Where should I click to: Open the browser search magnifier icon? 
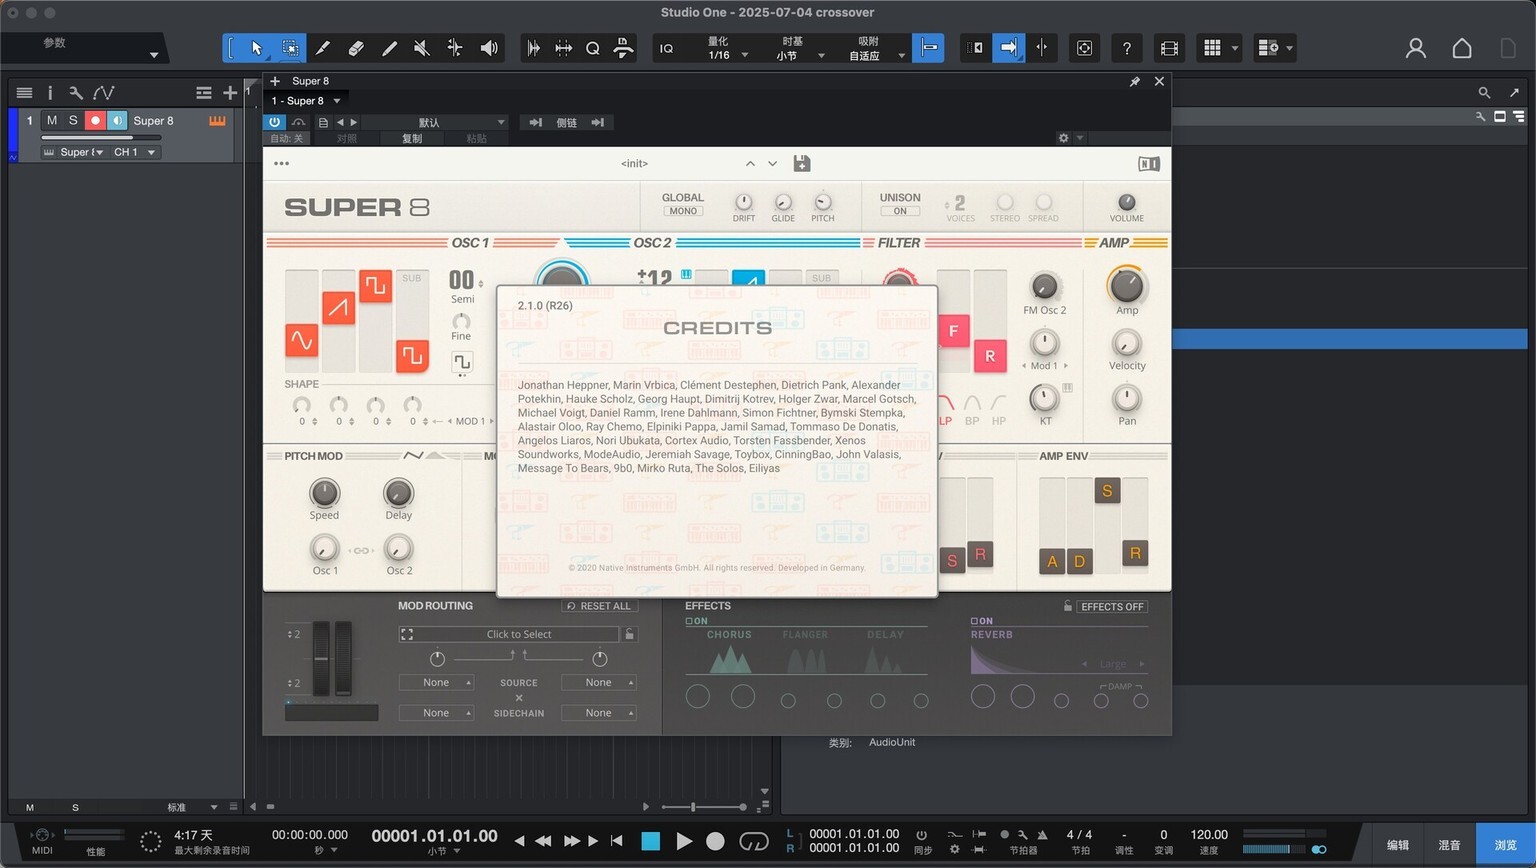1484,92
